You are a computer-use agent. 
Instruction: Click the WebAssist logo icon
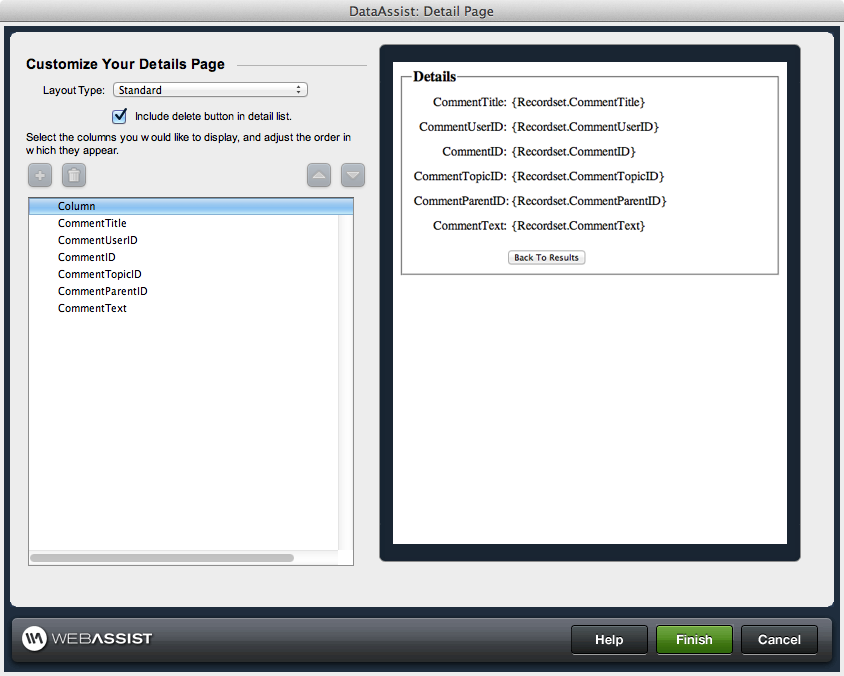(33, 639)
